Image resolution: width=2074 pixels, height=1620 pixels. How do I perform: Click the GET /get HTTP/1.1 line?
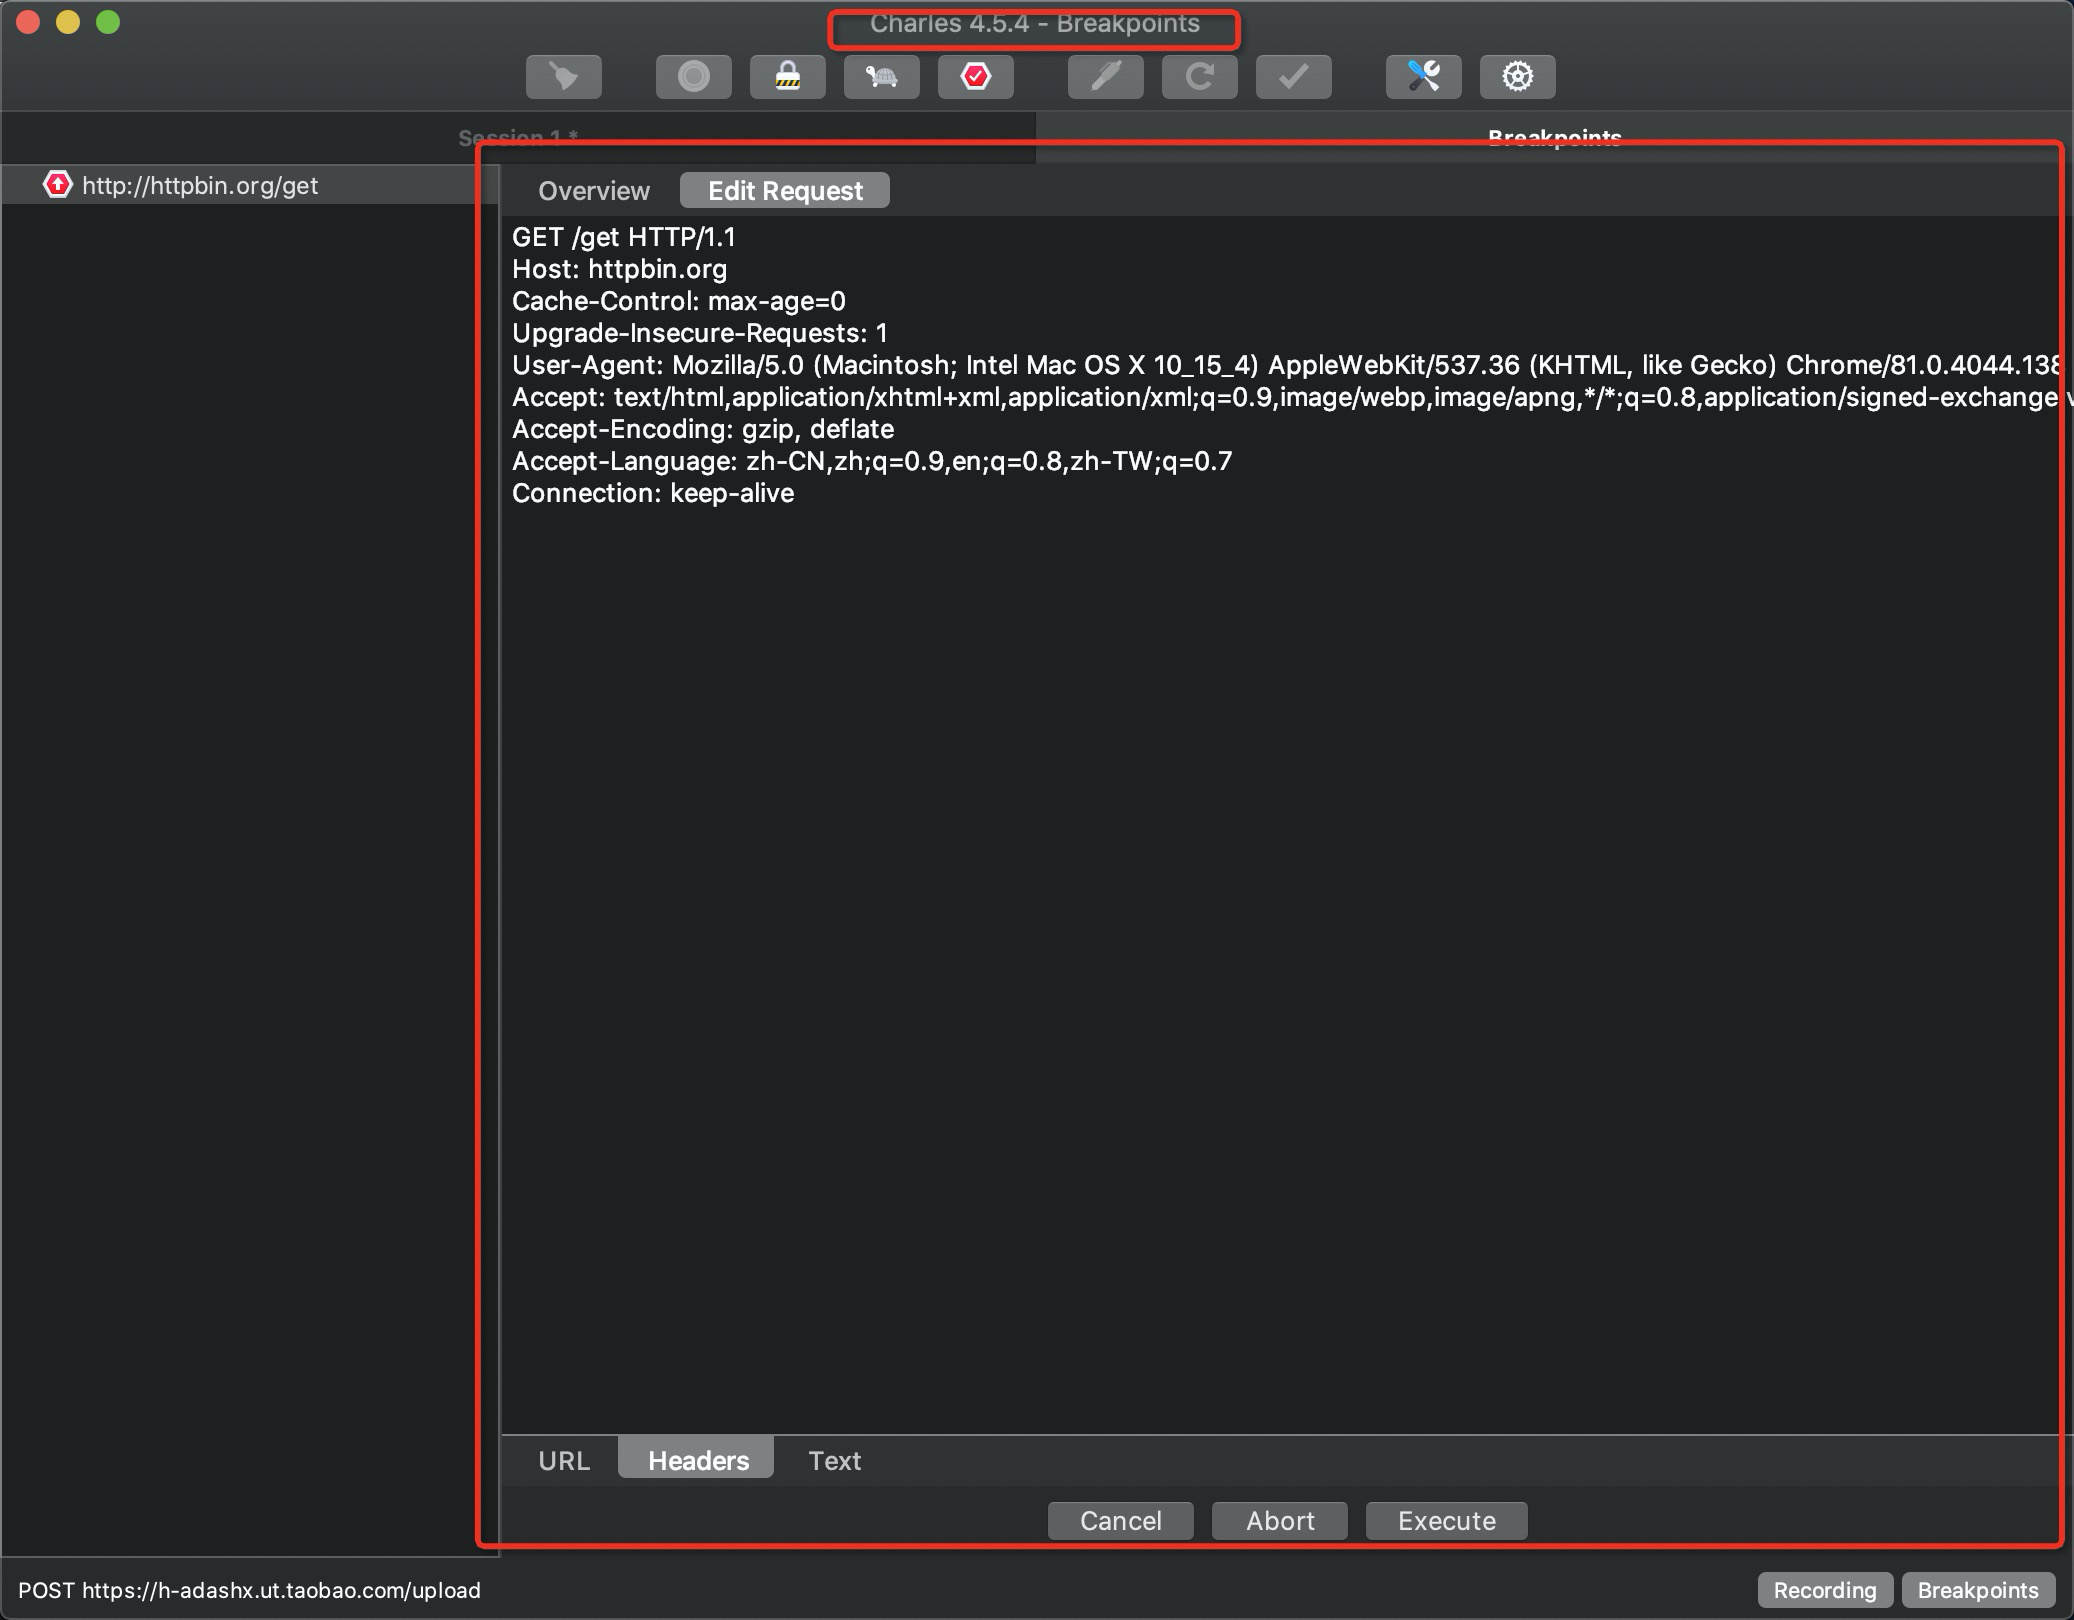[624, 237]
